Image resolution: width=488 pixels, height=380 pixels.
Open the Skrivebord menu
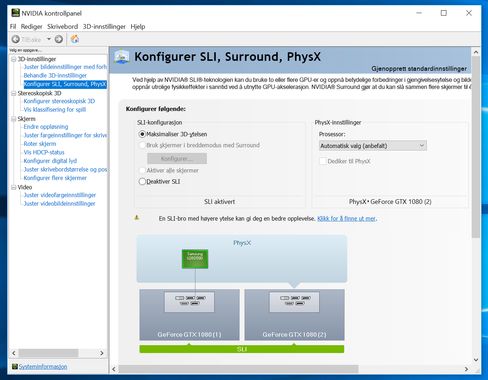click(62, 27)
